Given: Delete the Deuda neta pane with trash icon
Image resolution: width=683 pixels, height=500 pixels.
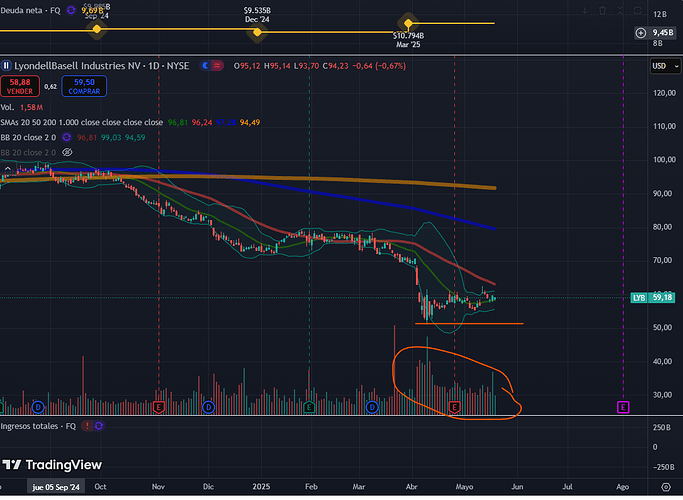Looking at the screenshot, I should (602, 11).
